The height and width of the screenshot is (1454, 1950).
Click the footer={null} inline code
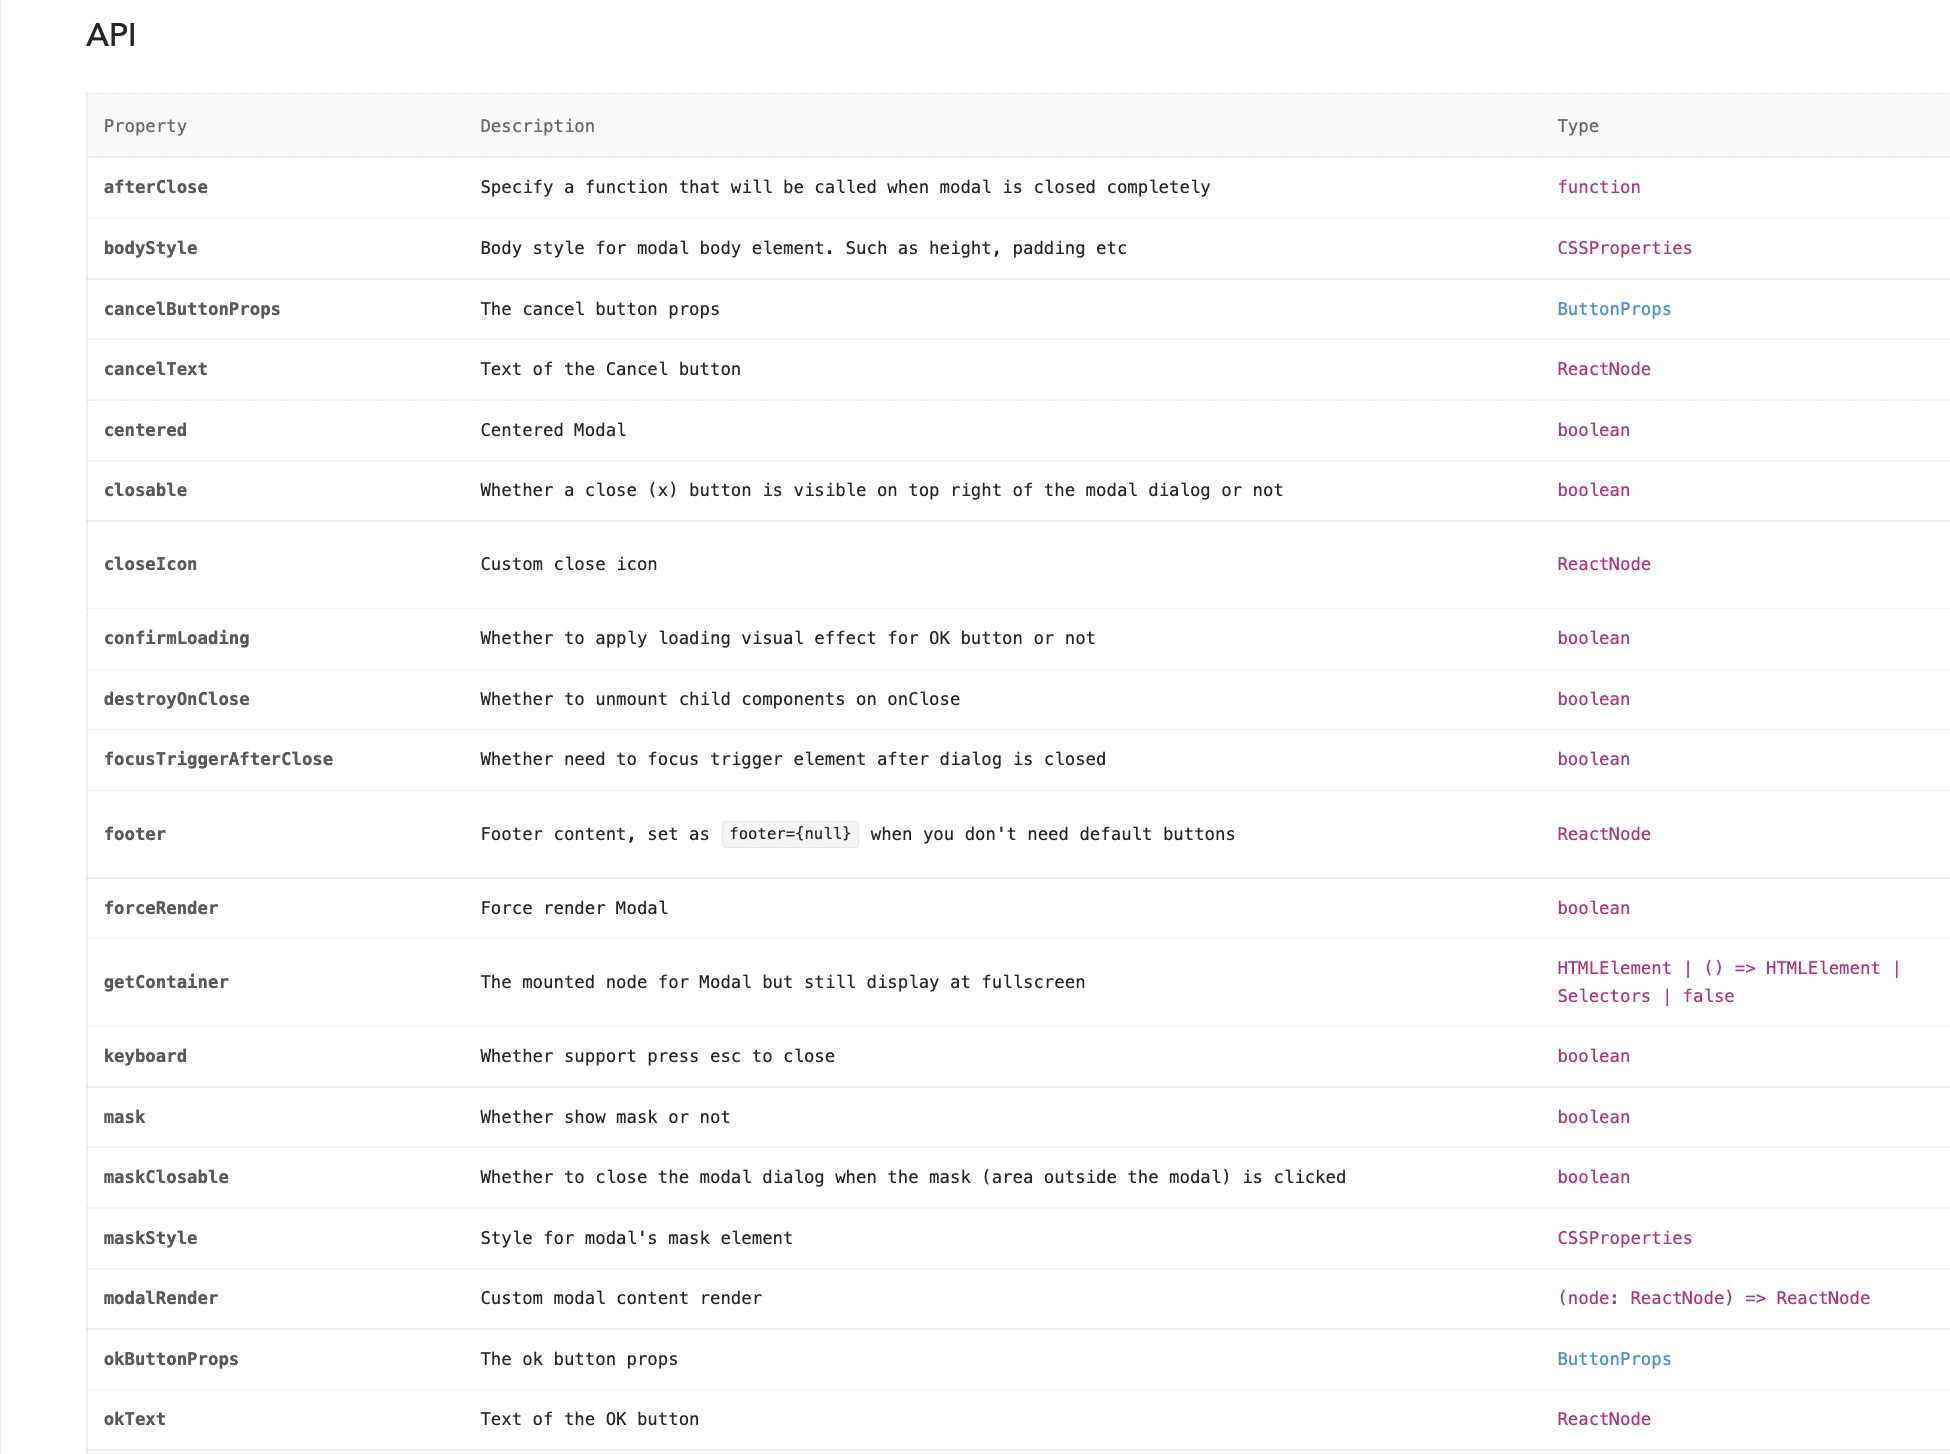pos(790,834)
